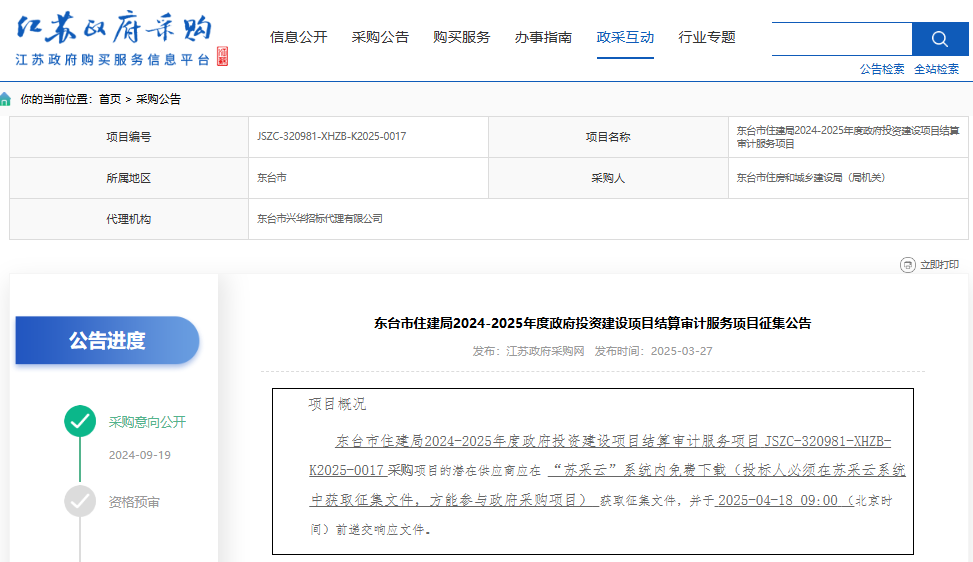The image size is (973, 562).
Task: Focus the site search input field
Action: pyautogui.click(x=842, y=38)
